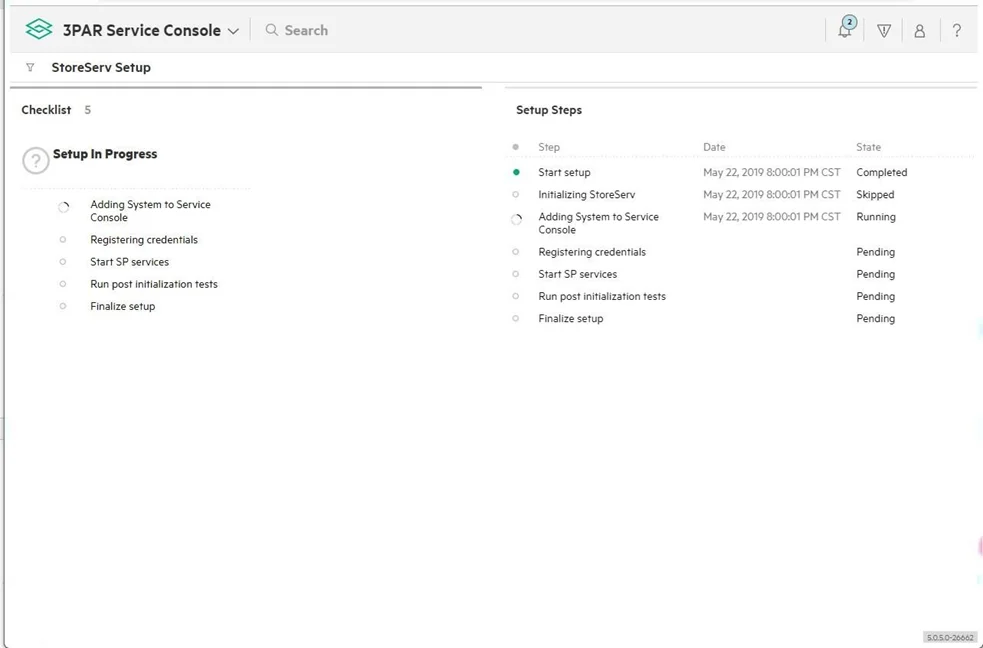The image size is (983, 648).
Task: Click the State column header
Action: pos(868,147)
